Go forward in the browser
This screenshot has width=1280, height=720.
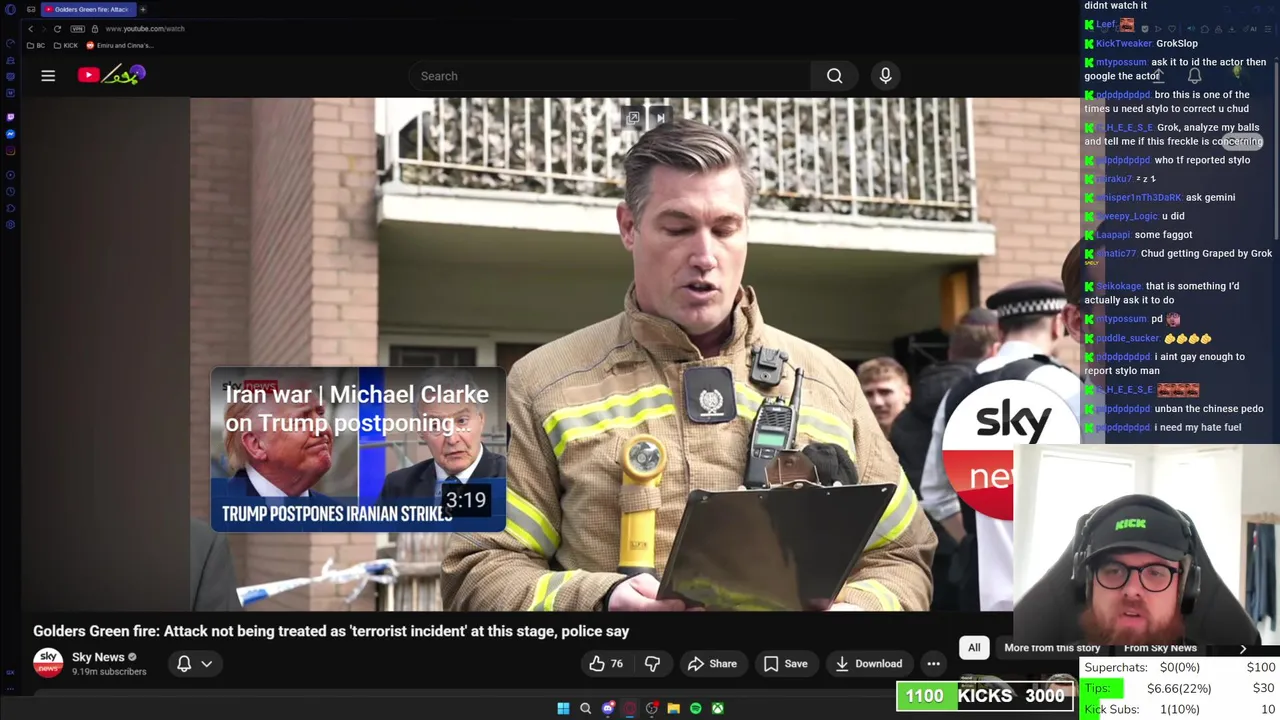[43, 28]
